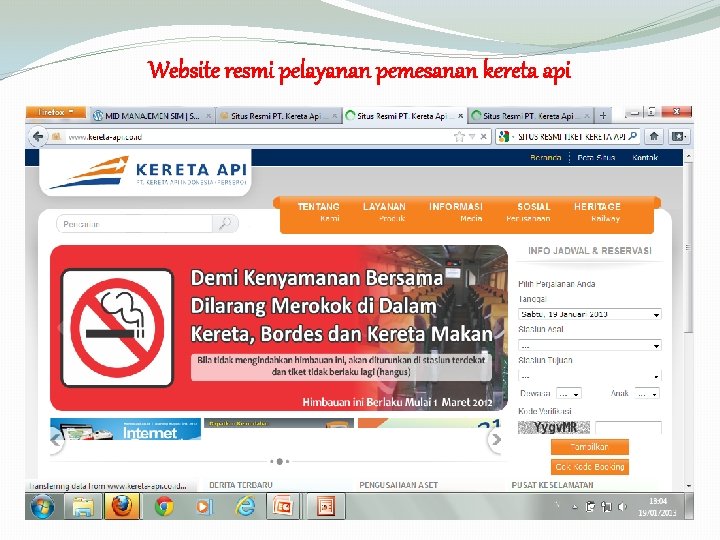The height and width of the screenshot is (540, 720).
Task: Click the Action Center flag tray icon
Action: pyautogui.click(x=591, y=506)
